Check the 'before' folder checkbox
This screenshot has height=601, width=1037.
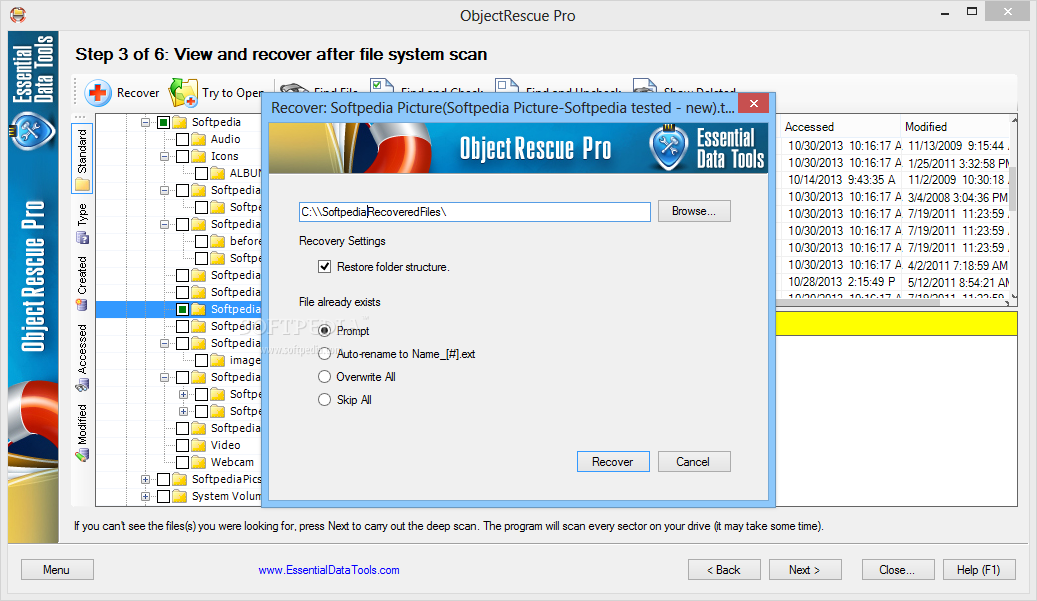(x=202, y=241)
